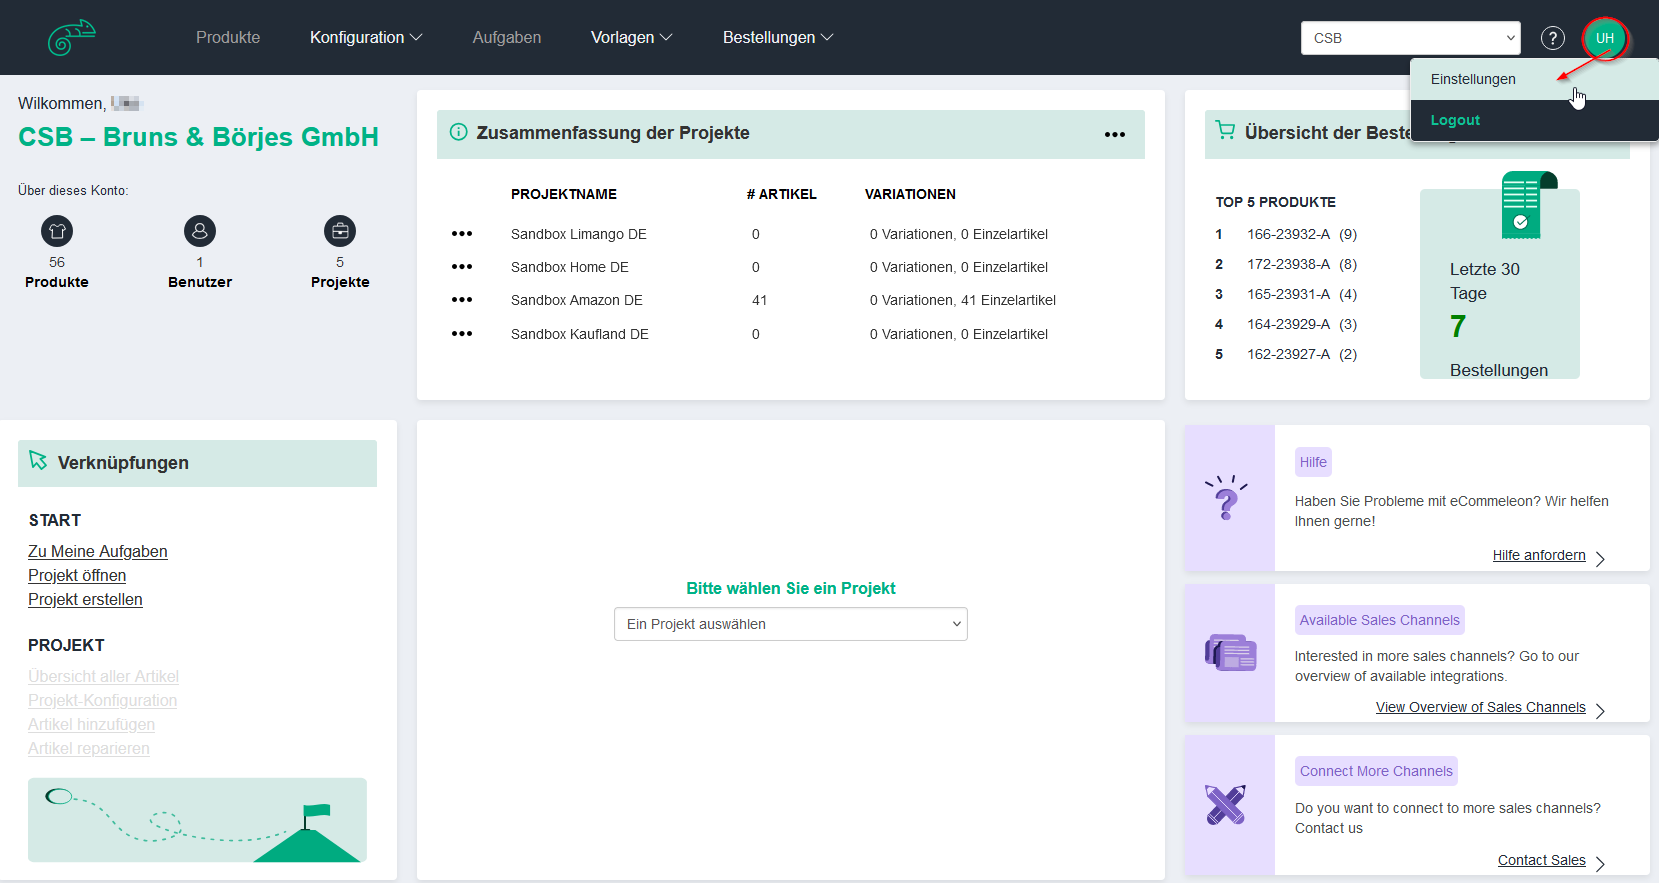Click the Available Sales Channels tag
Image resolution: width=1659 pixels, height=883 pixels.
click(x=1379, y=620)
